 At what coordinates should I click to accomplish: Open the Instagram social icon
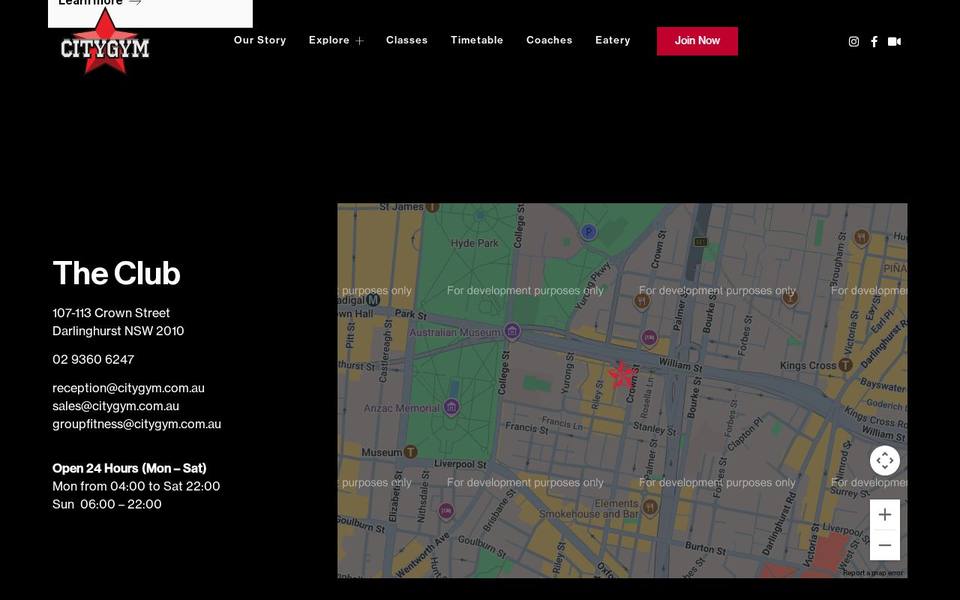click(853, 42)
